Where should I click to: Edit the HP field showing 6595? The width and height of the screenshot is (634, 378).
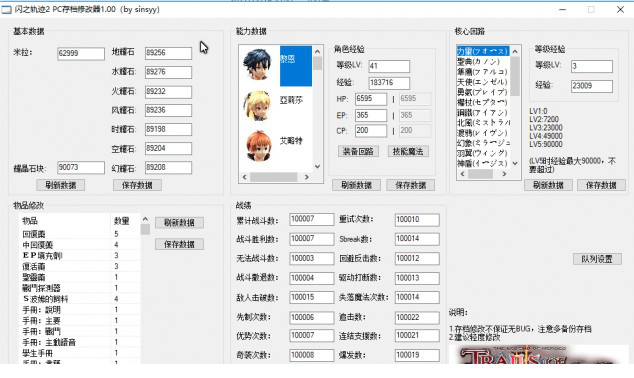click(x=371, y=99)
